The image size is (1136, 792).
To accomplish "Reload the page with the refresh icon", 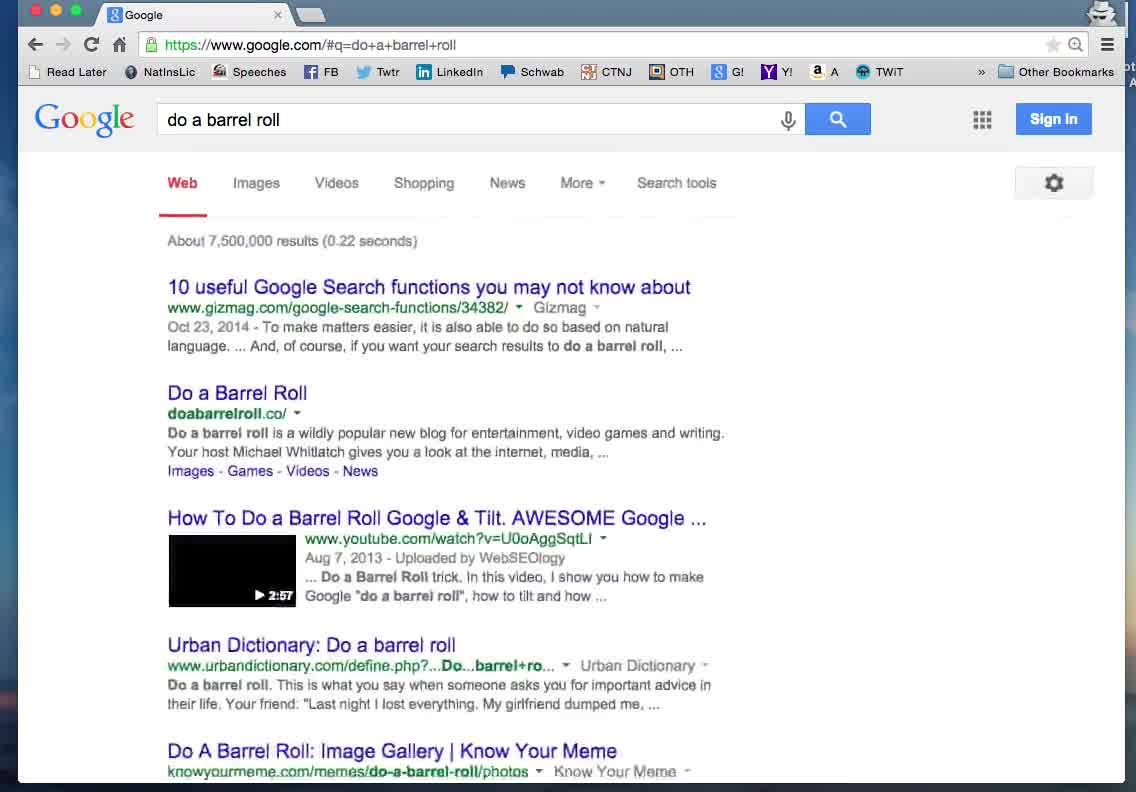I will click(x=91, y=45).
